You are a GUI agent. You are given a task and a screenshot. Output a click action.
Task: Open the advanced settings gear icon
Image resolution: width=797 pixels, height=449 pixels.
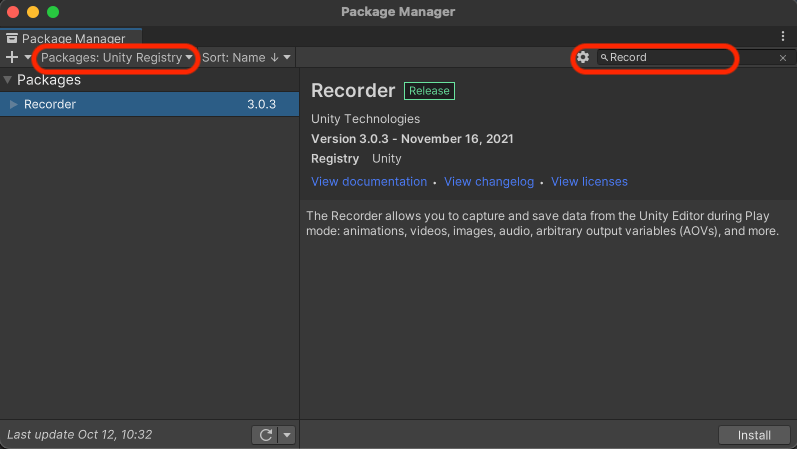click(x=583, y=57)
